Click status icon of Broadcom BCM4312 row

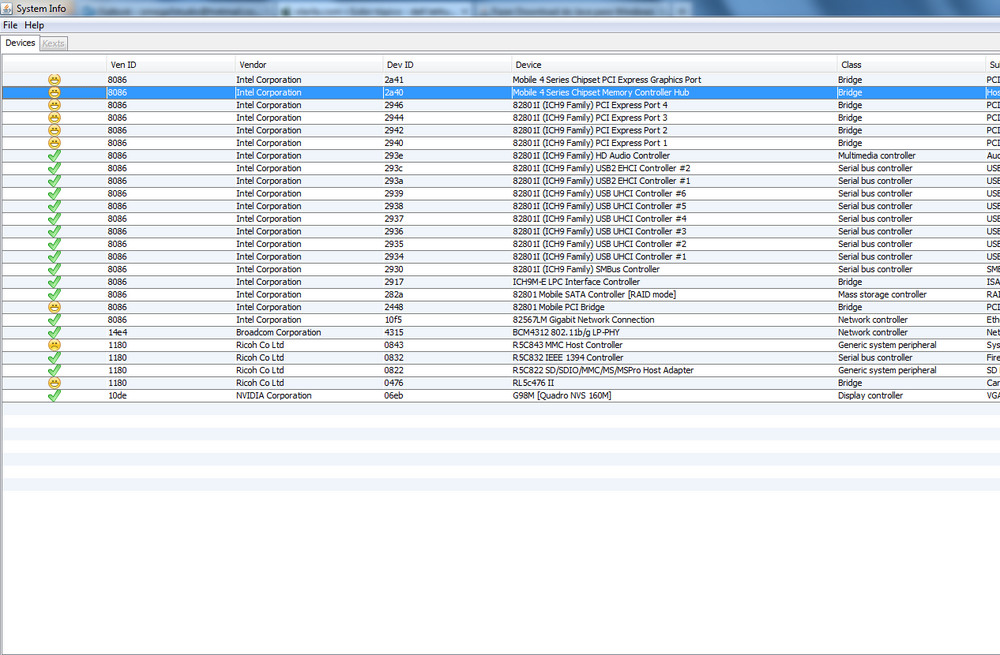[54, 333]
